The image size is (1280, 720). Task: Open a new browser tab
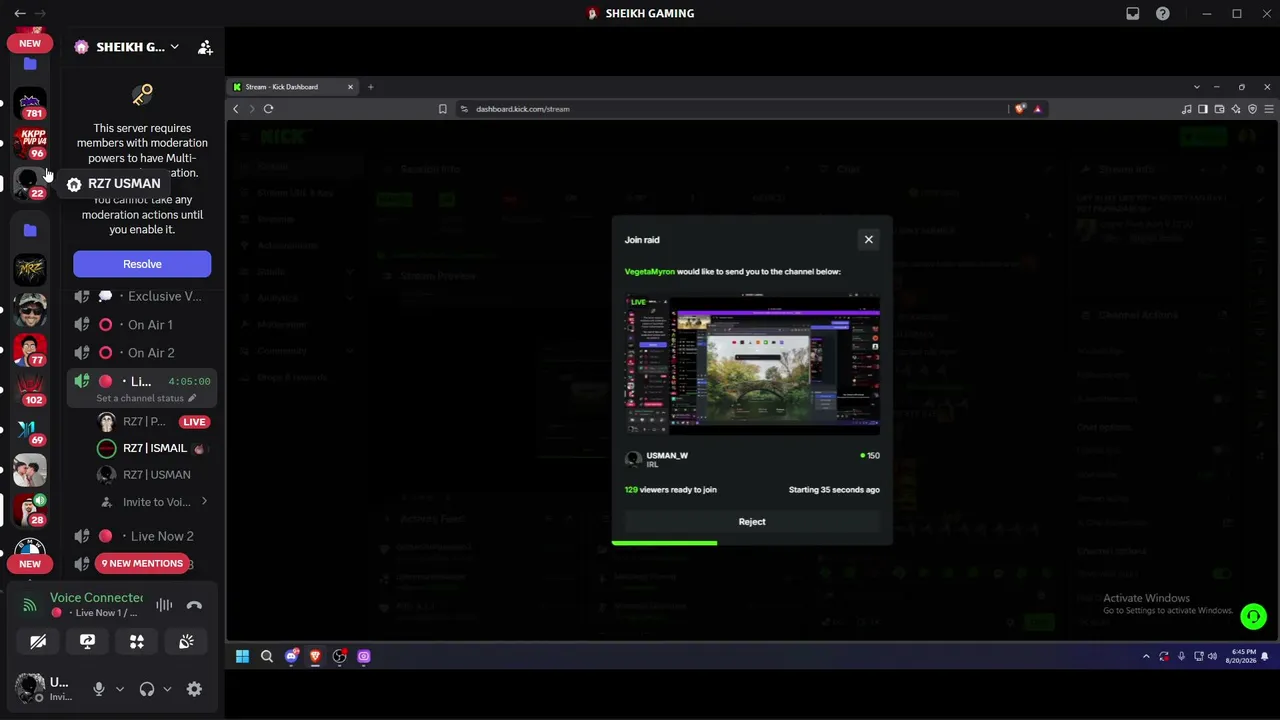coord(370,87)
